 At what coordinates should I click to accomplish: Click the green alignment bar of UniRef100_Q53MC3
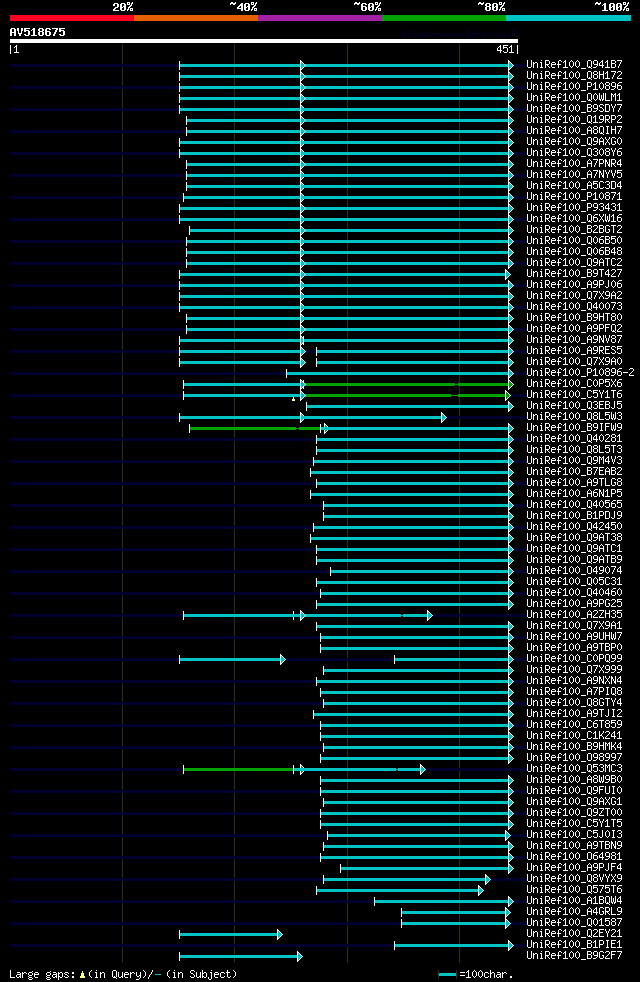239,769
